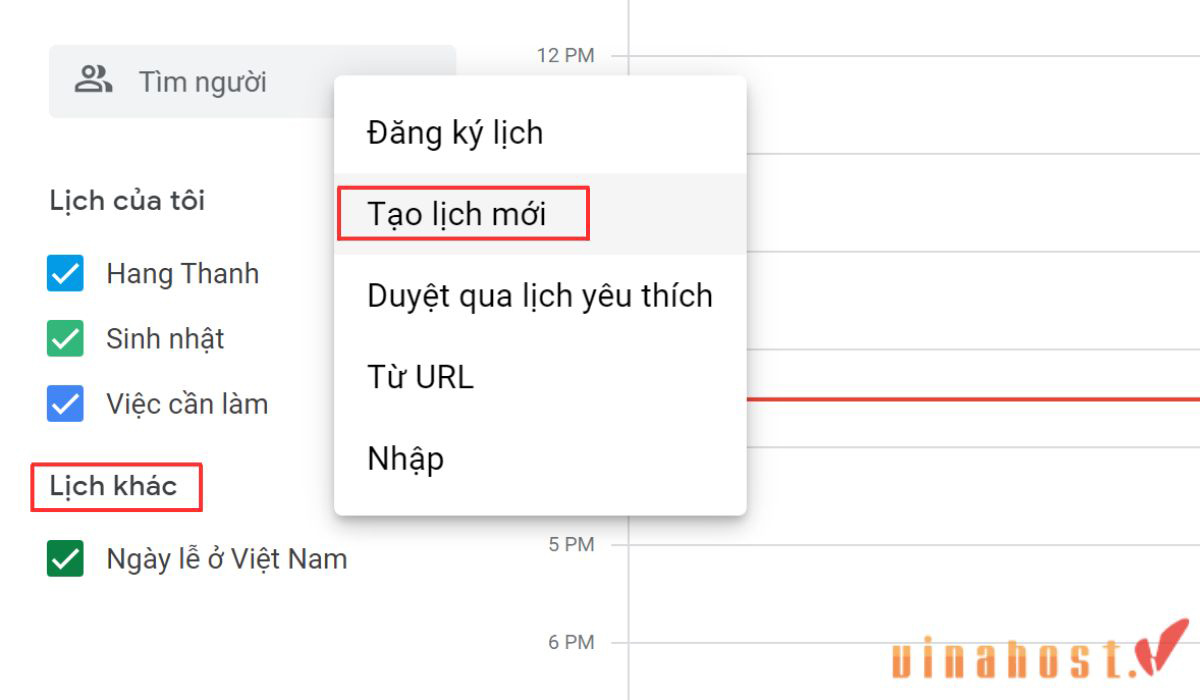
Task: Click the 12 PM time label
Action: [566, 55]
